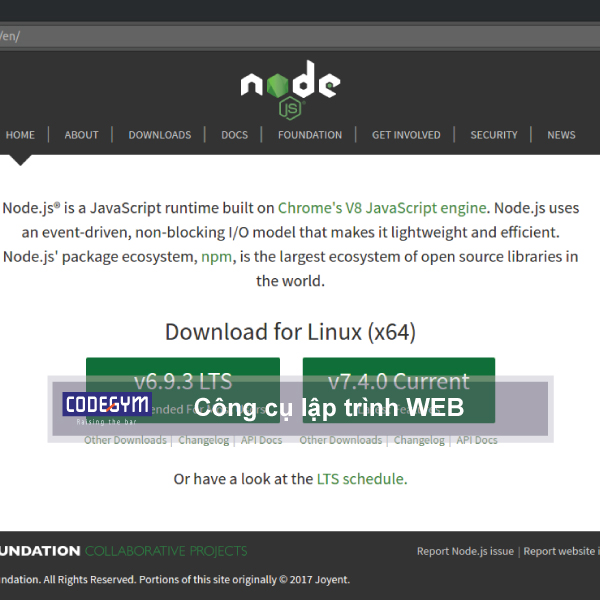Click the browser address bar

[300, 36]
